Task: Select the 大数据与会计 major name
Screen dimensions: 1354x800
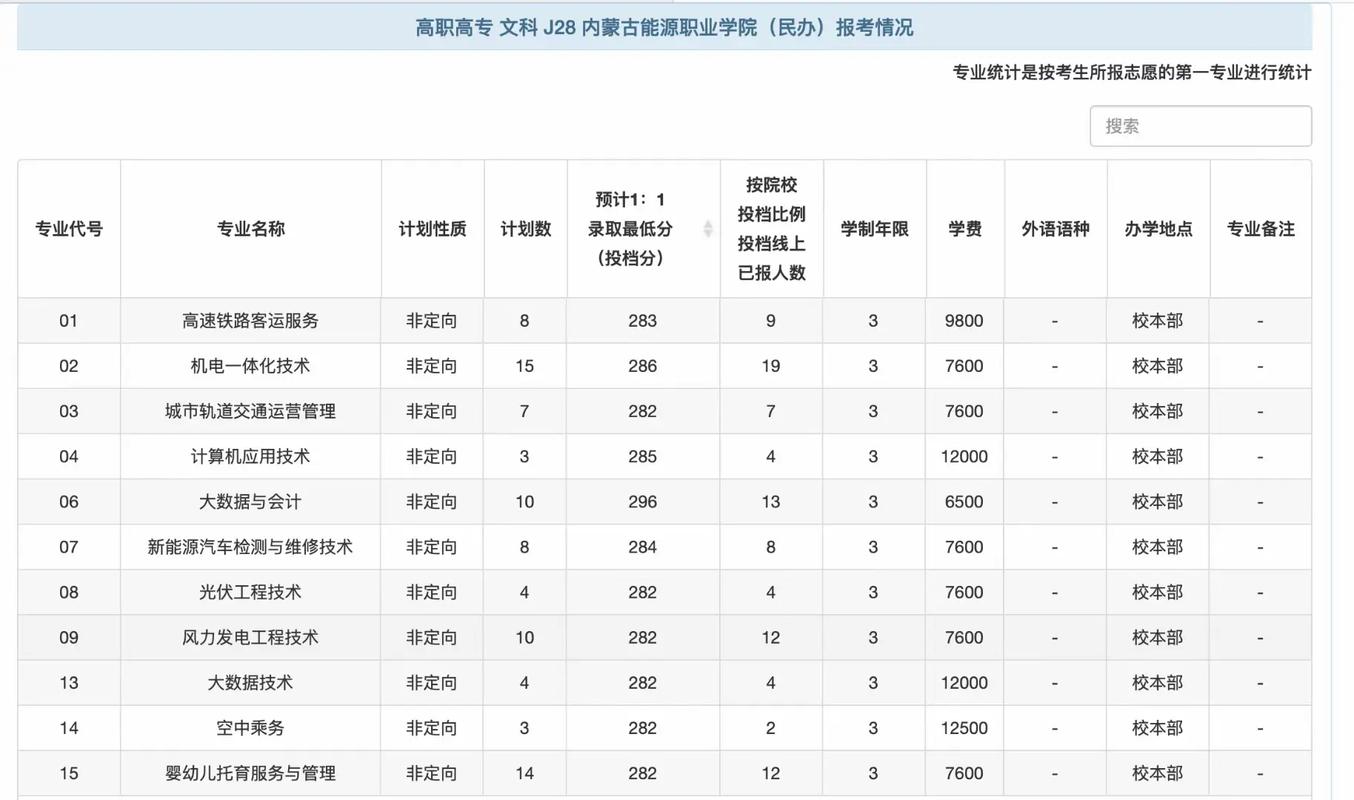Action: coord(251,502)
